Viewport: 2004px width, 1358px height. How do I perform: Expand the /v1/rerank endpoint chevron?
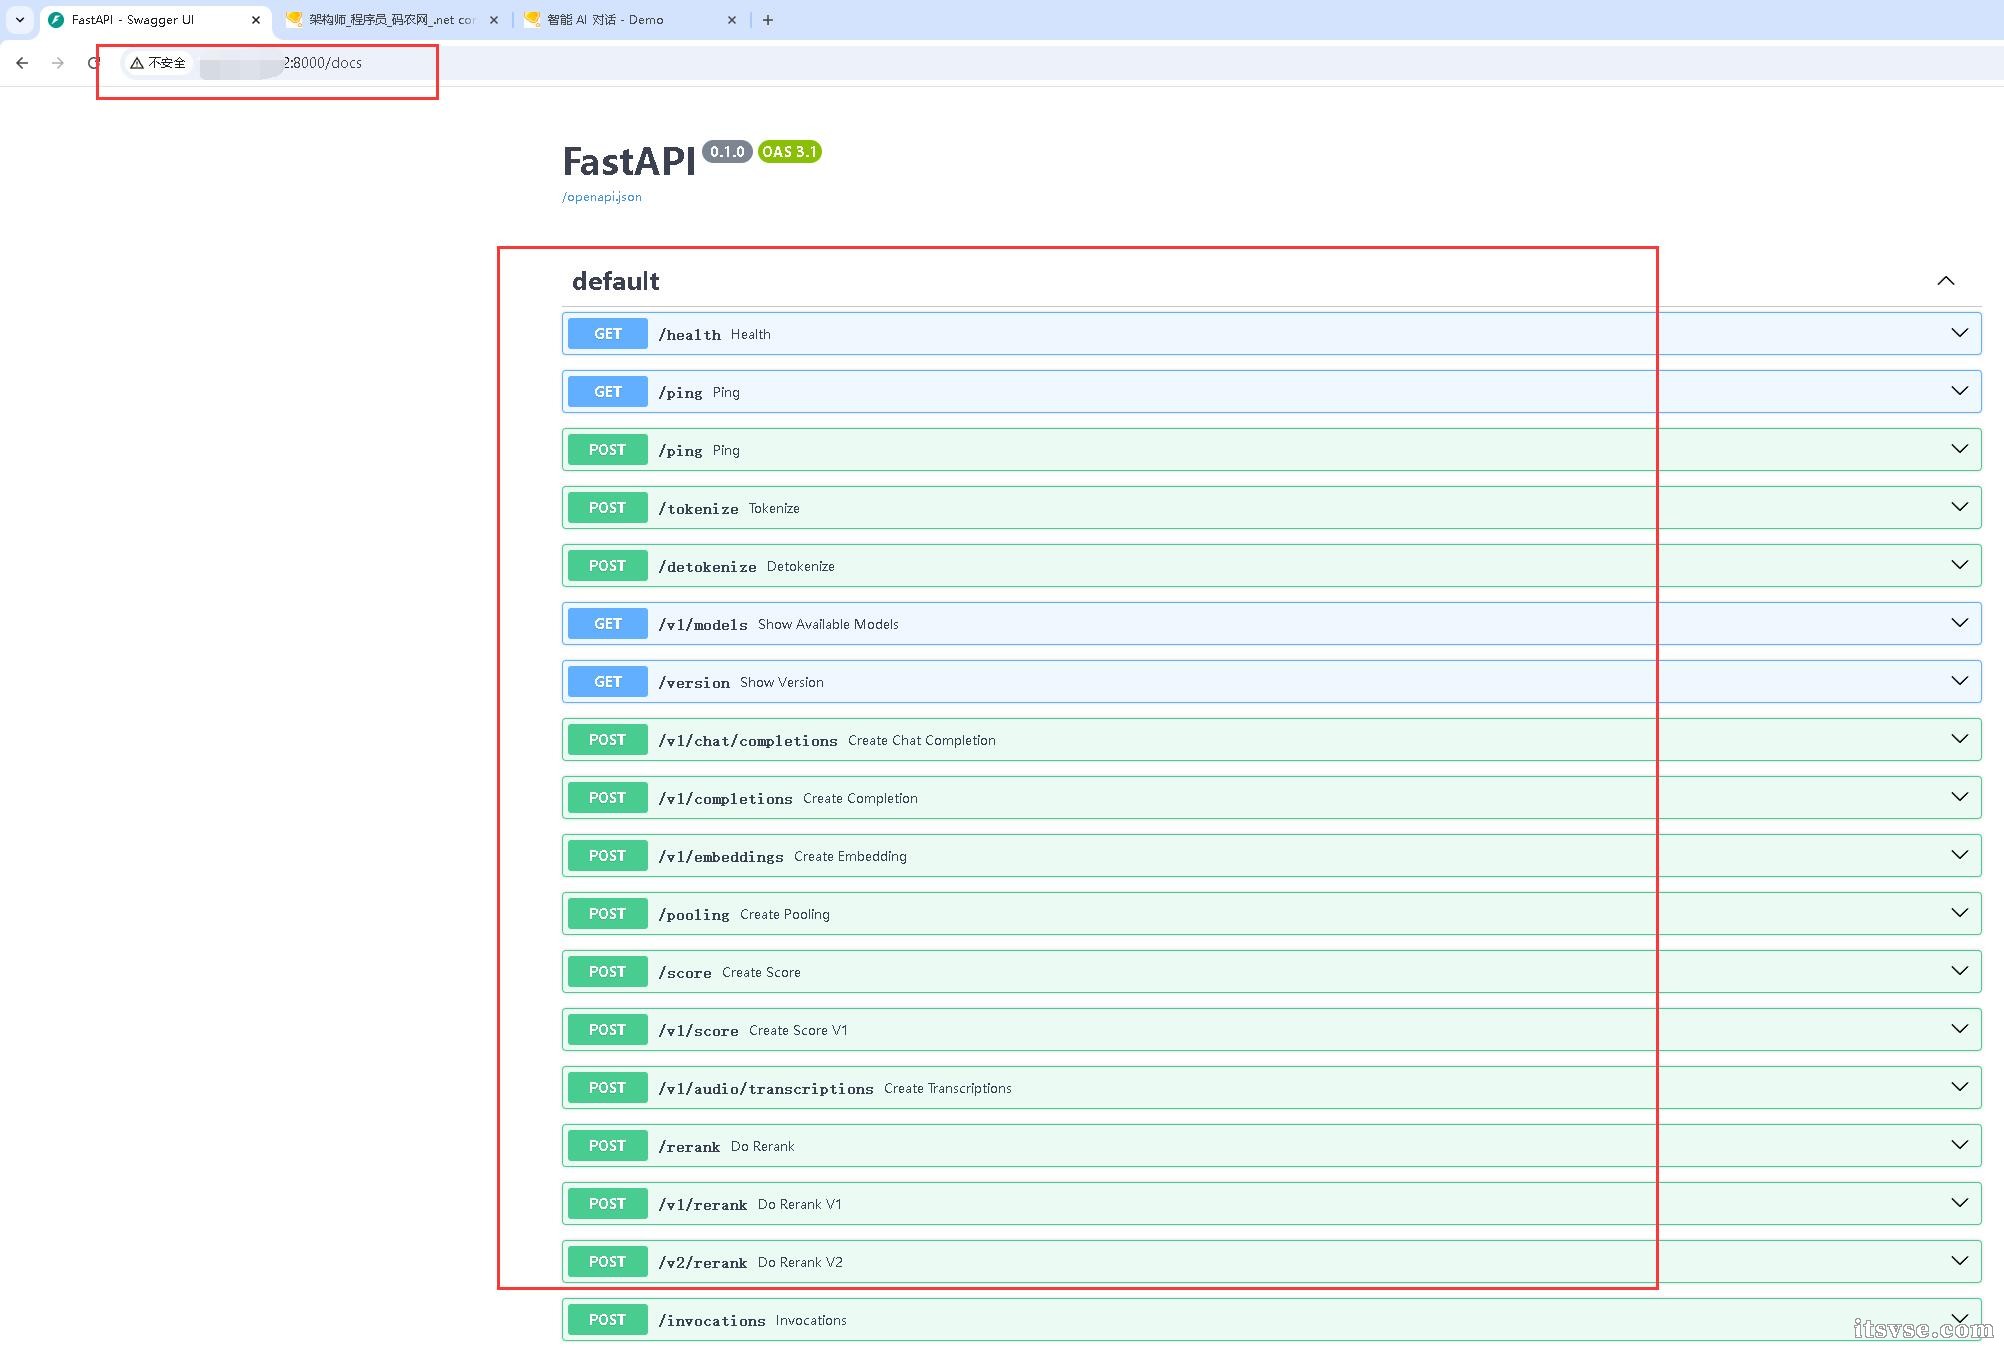point(1960,1203)
